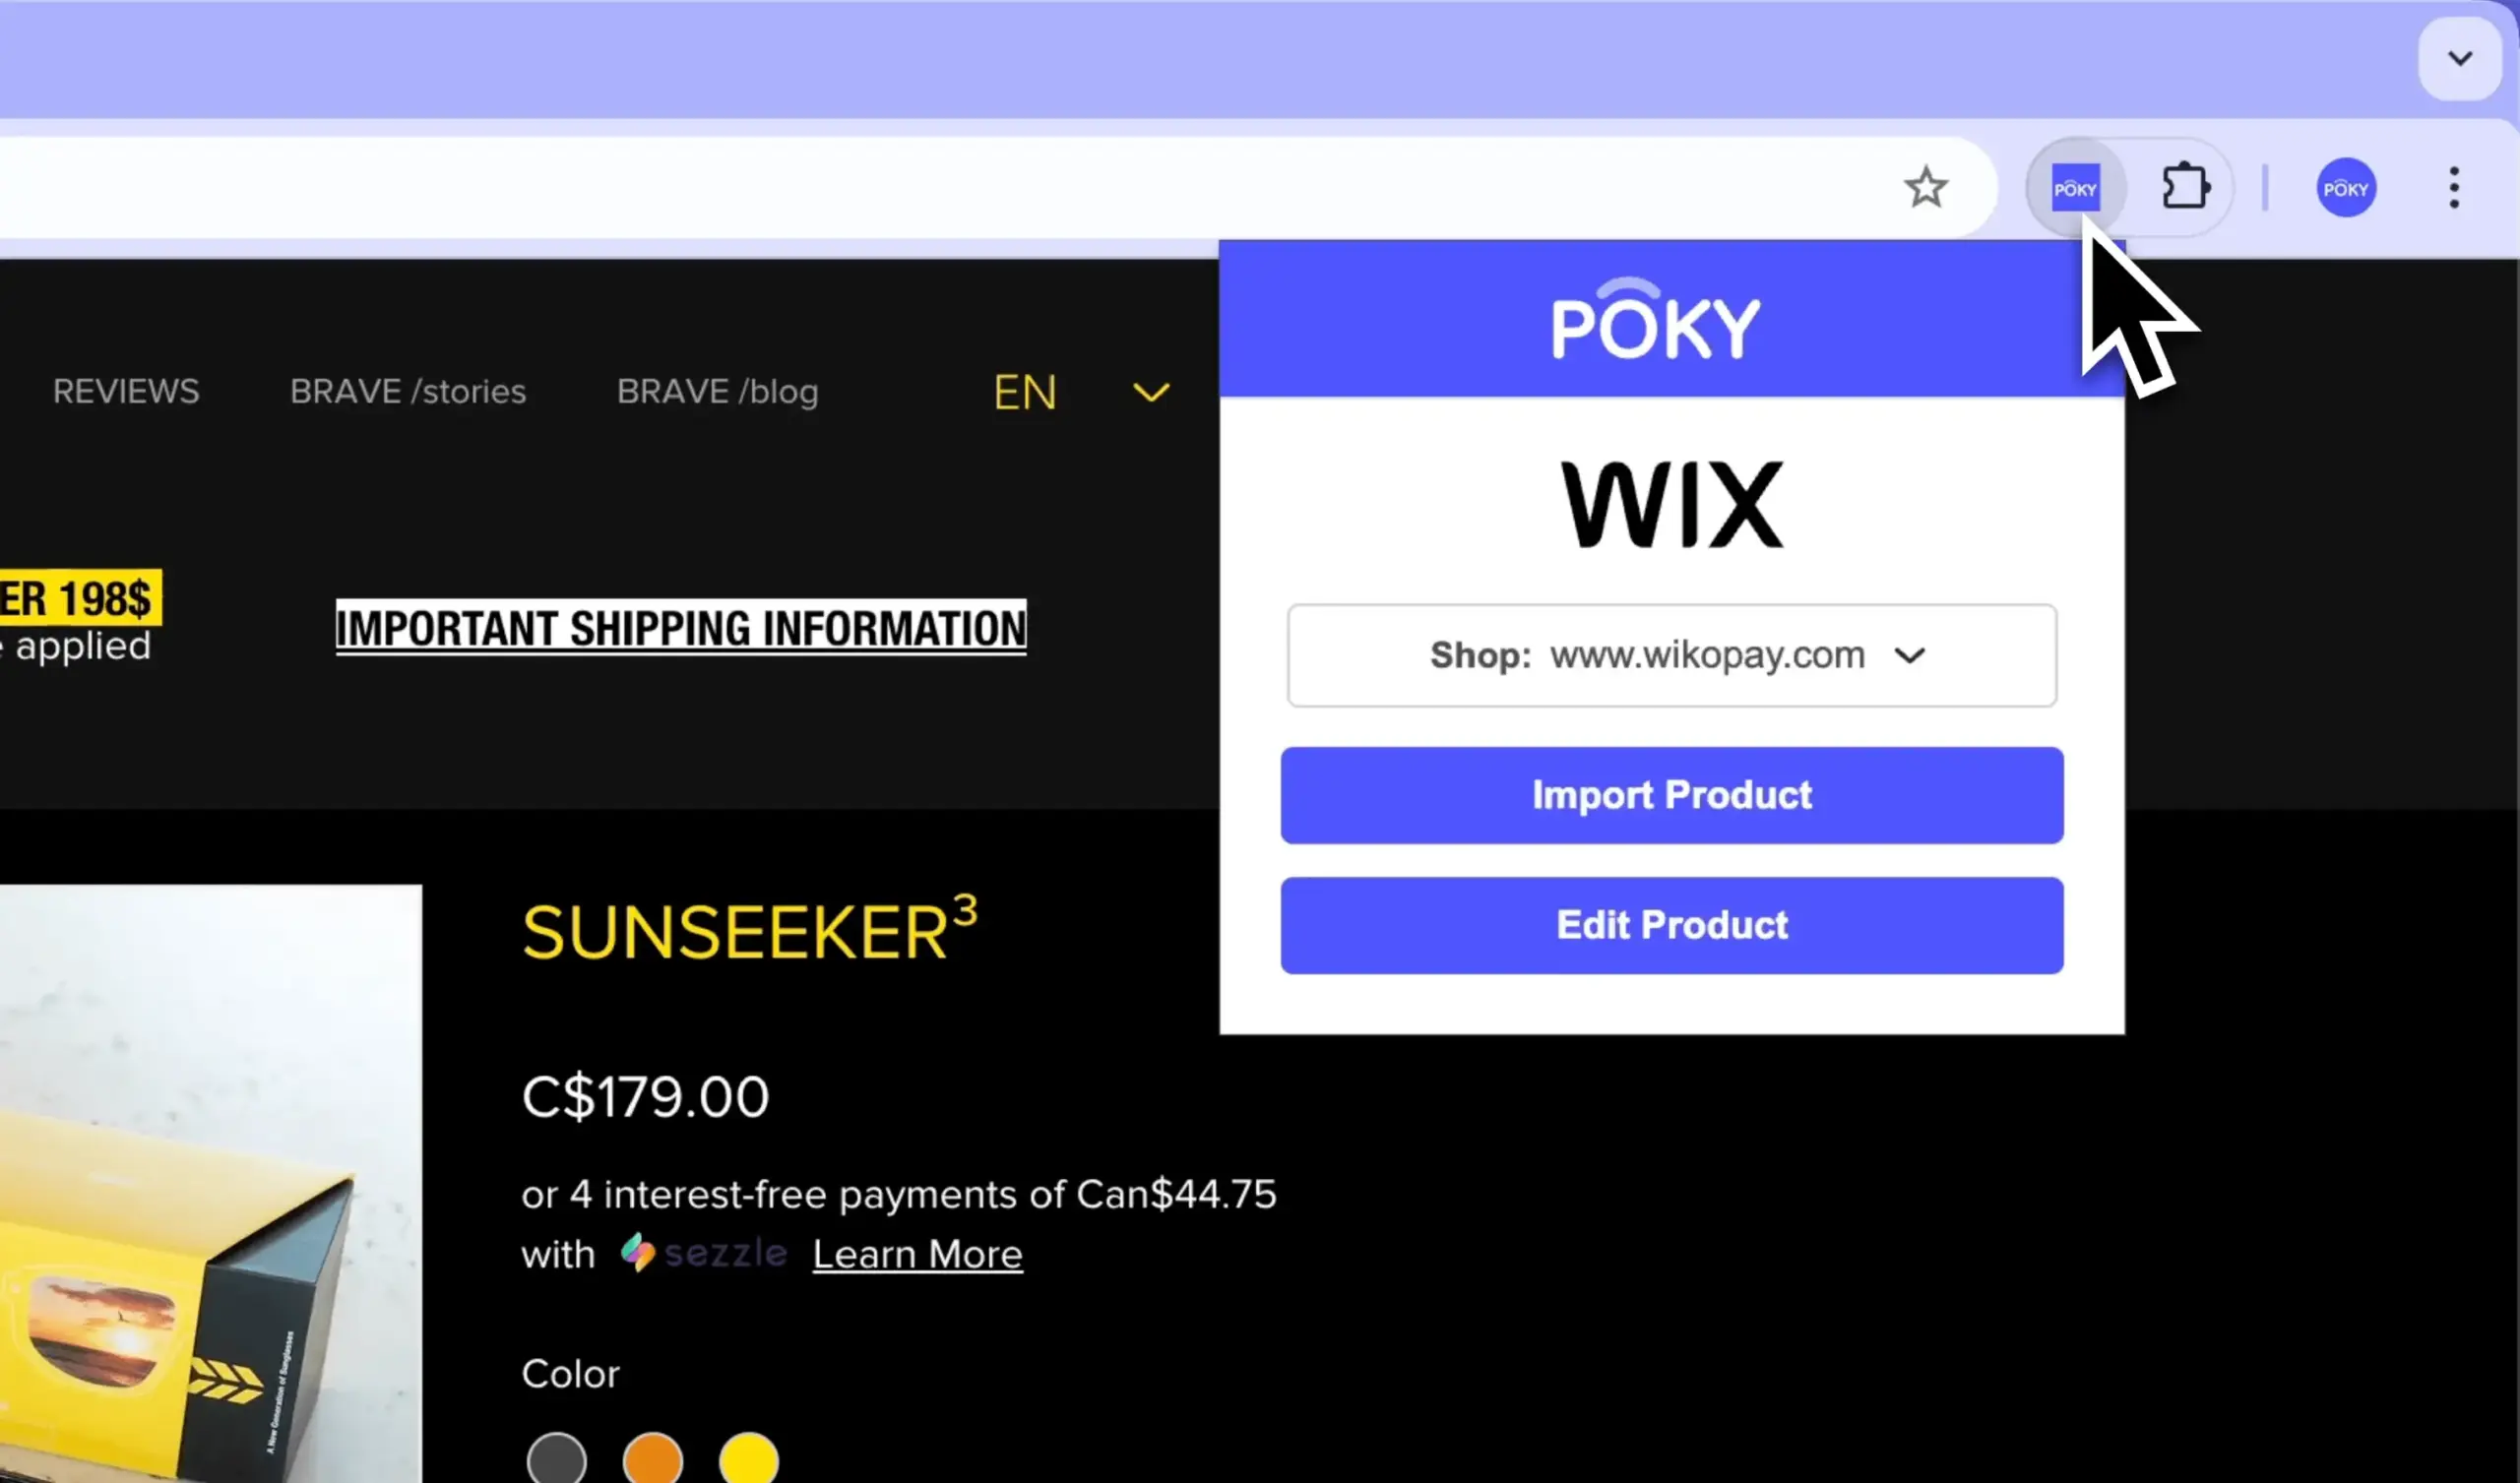Click the POKY logo in the popup header

pos(1655,320)
